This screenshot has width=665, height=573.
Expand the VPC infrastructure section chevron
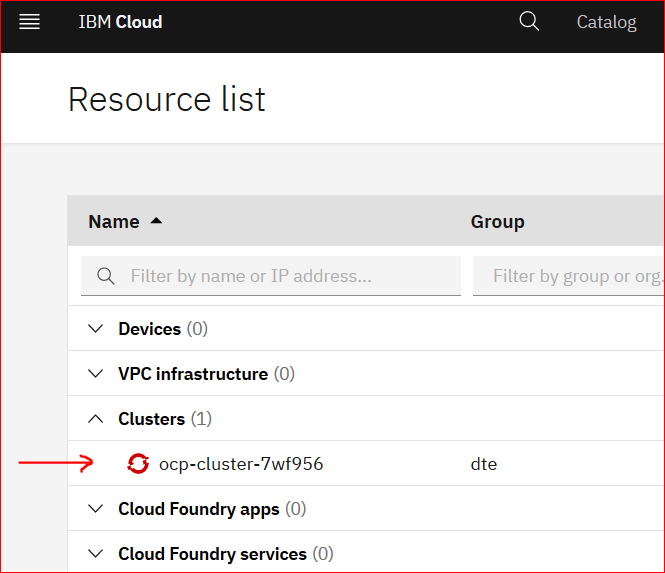(x=95, y=374)
